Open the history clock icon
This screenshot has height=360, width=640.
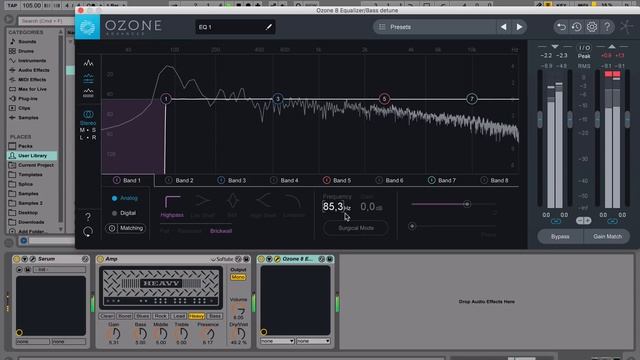point(576,27)
